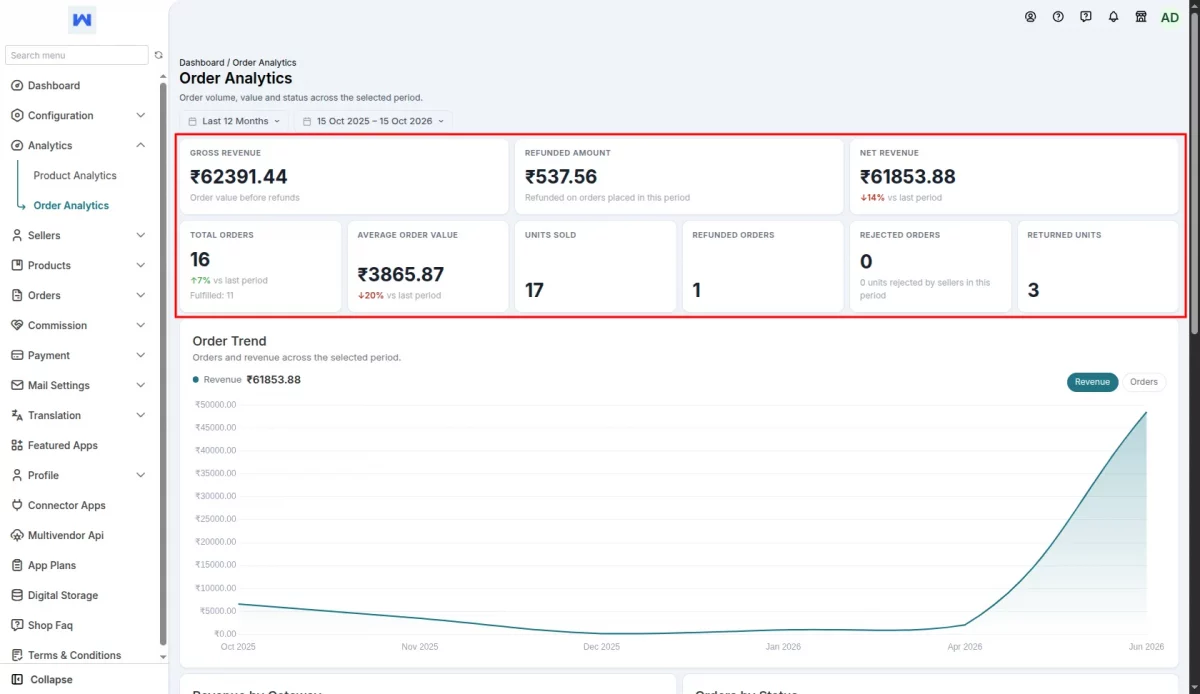Click the ₹50000.00 y-axis label
Image resolution: width=1200 pixels, height=694 pixels.
point(216,405)
